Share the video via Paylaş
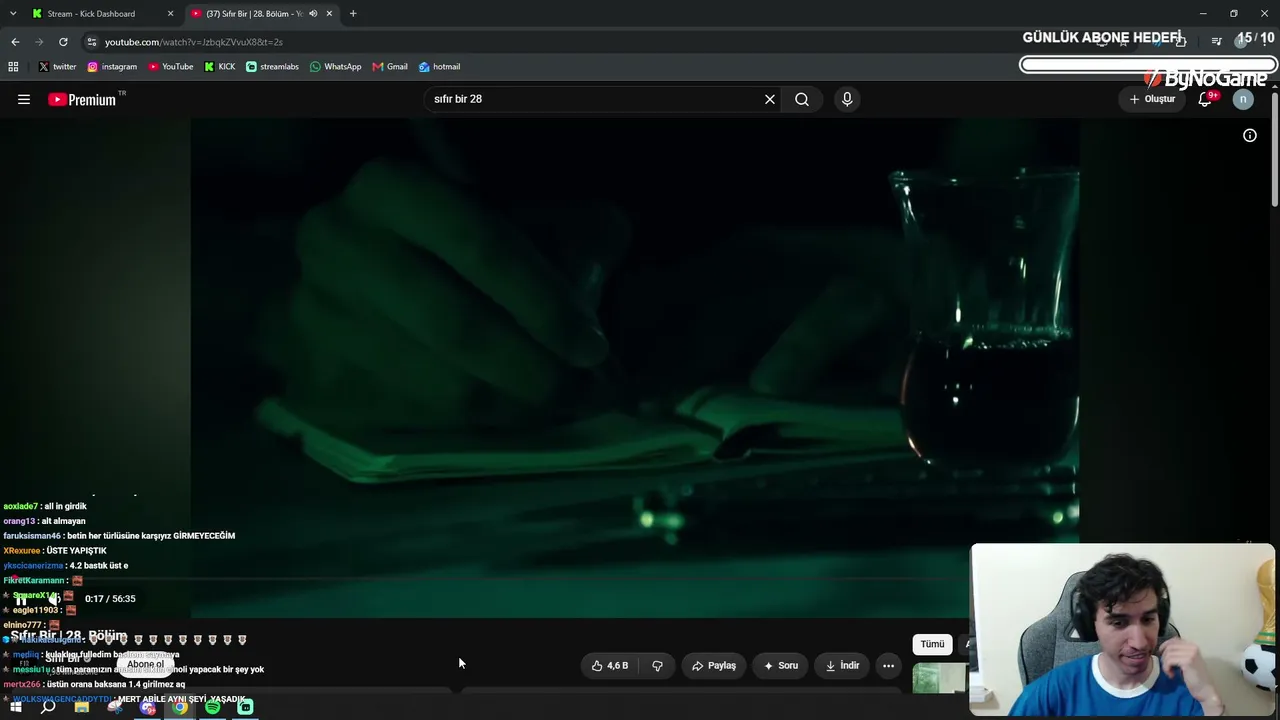 (x=713, y=666)
